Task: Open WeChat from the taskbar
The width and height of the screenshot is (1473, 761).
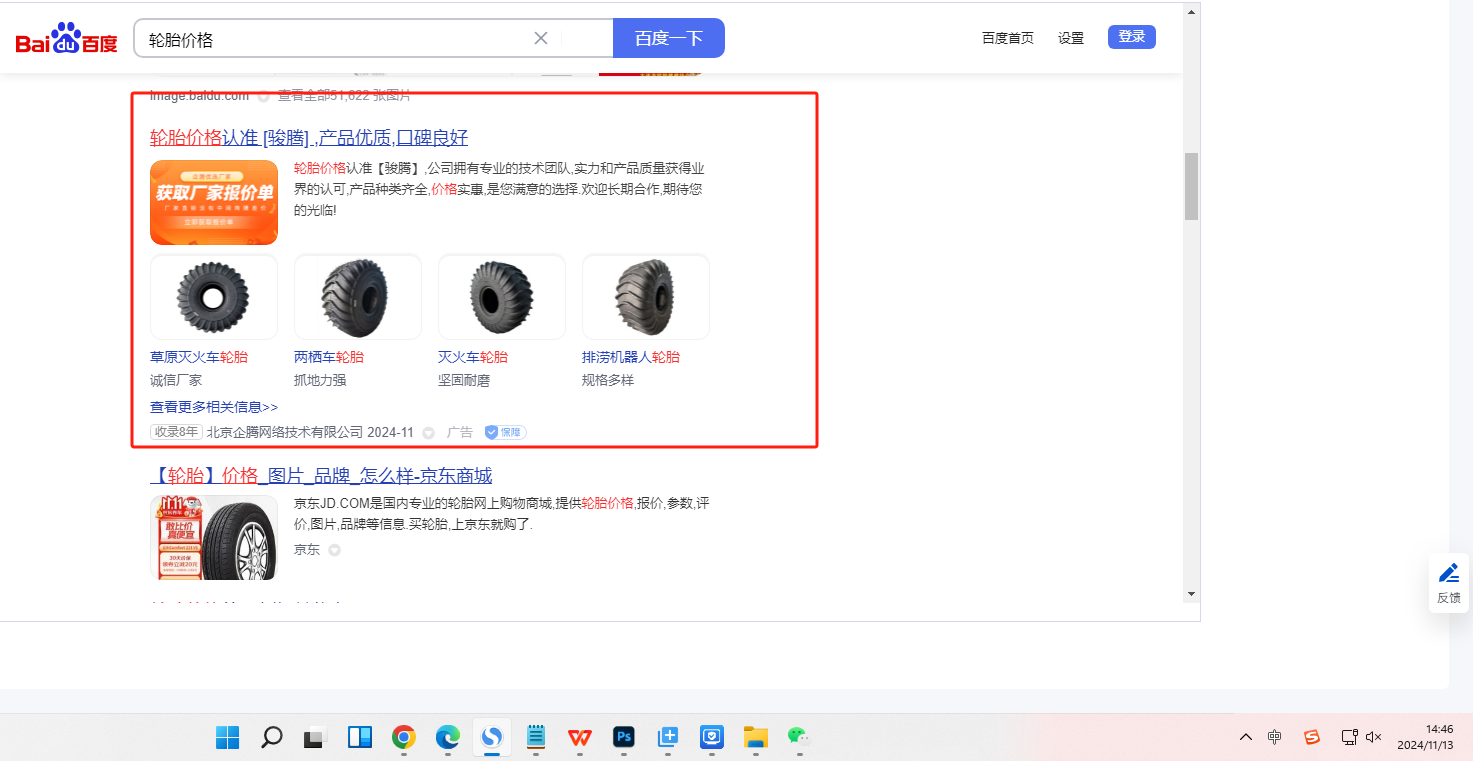Action: pos(797,737)
